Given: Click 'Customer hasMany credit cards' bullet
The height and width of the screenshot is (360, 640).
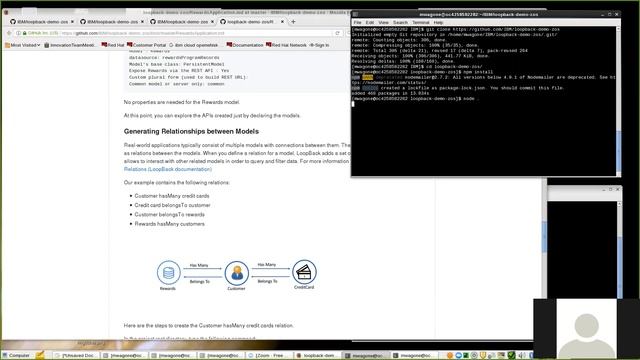Looking at the screenshot, I should 172,196.
